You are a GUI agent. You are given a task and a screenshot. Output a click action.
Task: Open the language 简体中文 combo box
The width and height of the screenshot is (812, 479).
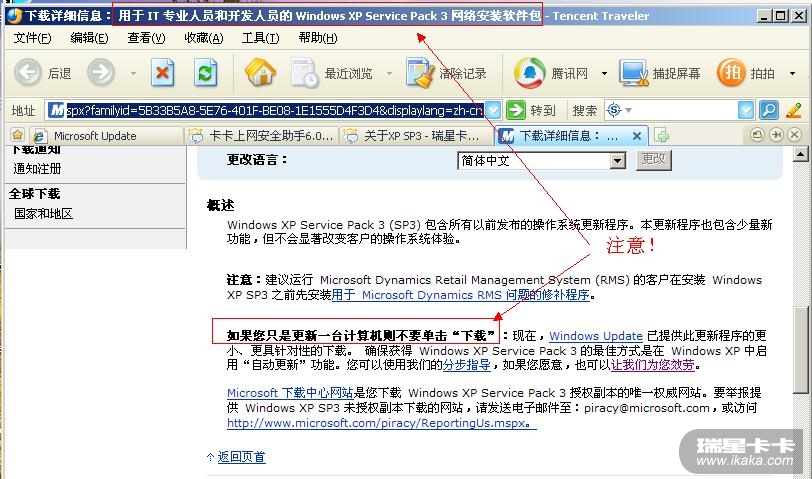point(542,161)
